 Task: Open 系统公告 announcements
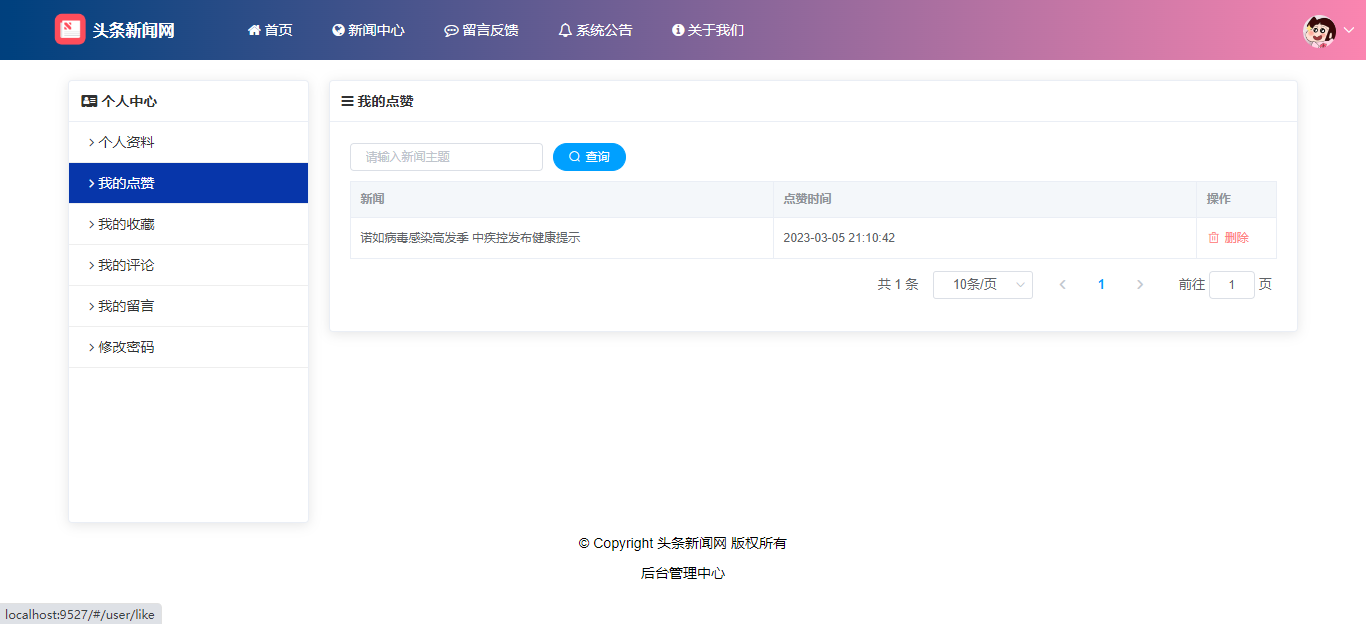pos(595,30)
